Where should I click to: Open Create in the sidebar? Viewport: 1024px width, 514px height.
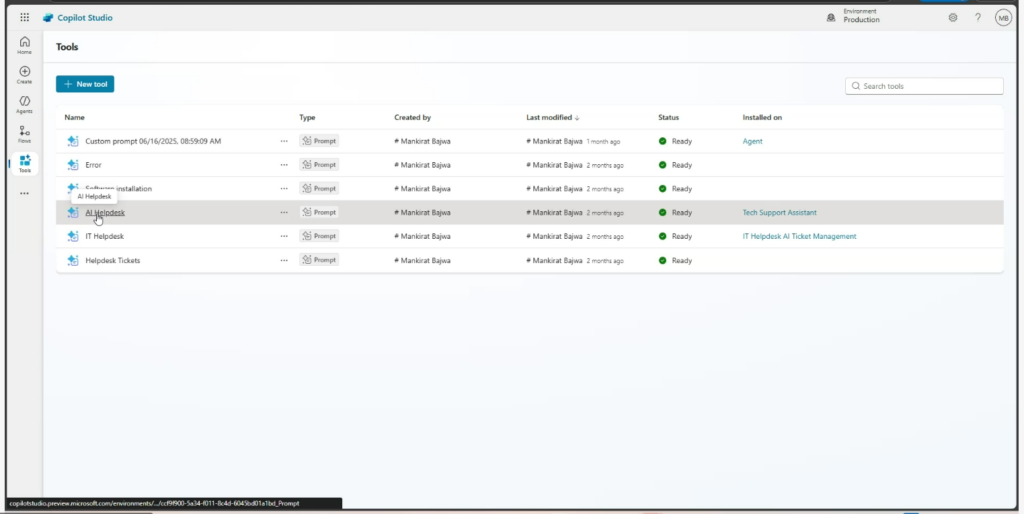pyautogui.click(x=24, y=75)
